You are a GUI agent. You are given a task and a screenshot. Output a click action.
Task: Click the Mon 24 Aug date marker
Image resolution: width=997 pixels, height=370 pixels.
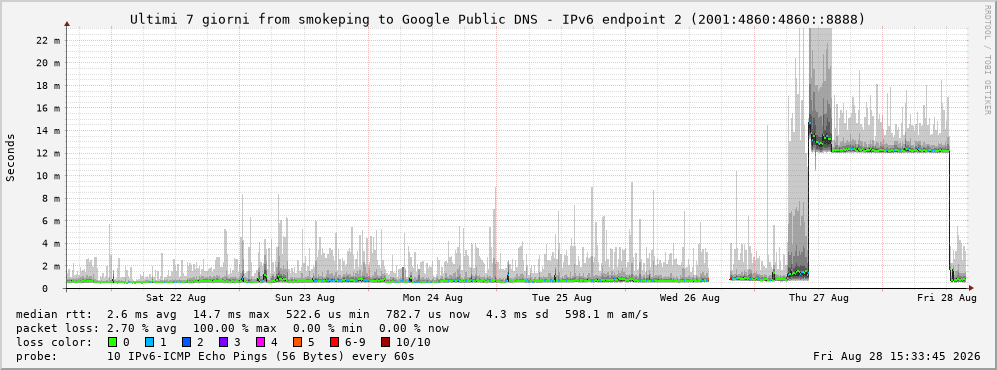click(432, 298)
